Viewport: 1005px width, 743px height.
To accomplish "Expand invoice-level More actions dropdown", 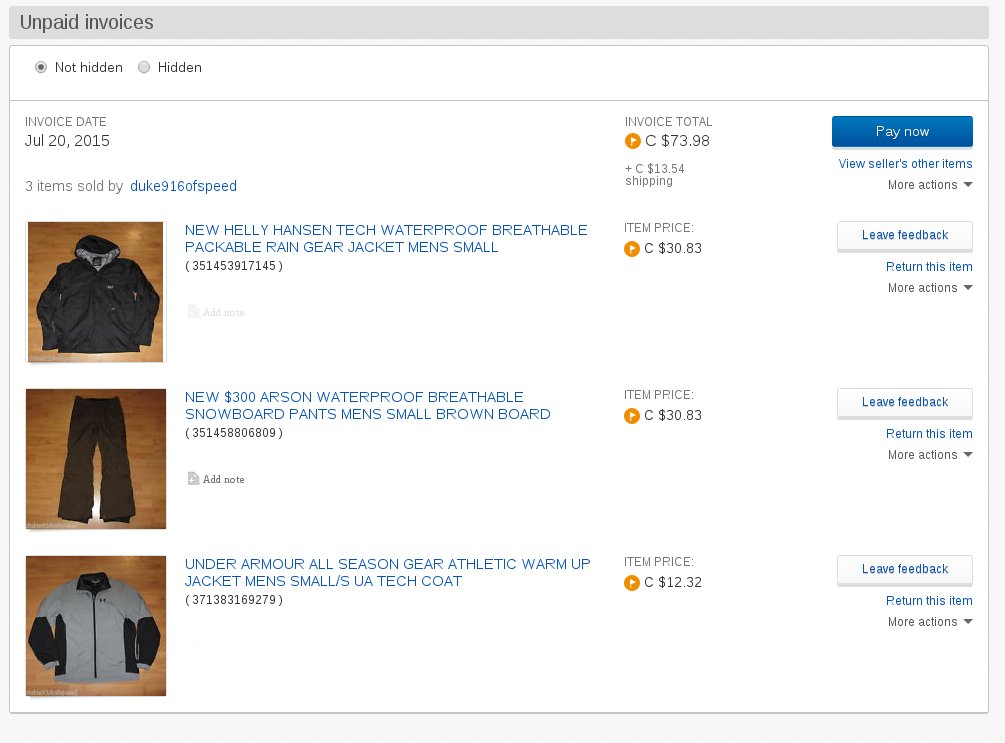I will point(929,185).
